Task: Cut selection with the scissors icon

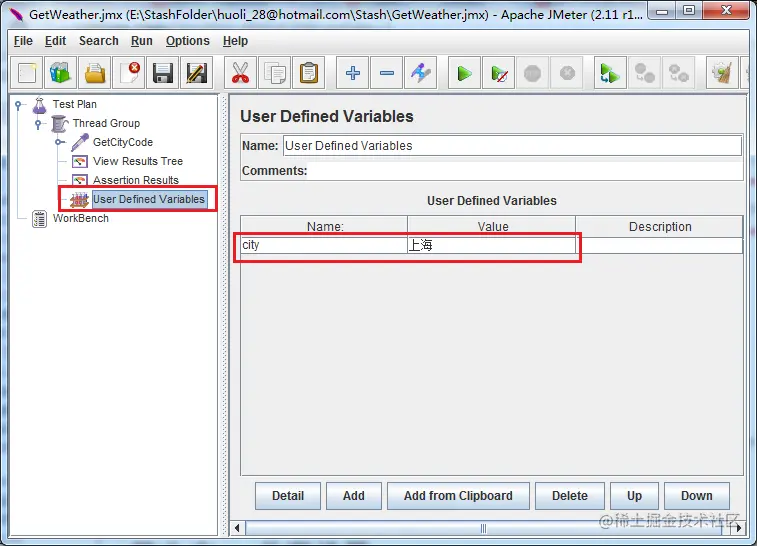Action: [x=240, y=73]
